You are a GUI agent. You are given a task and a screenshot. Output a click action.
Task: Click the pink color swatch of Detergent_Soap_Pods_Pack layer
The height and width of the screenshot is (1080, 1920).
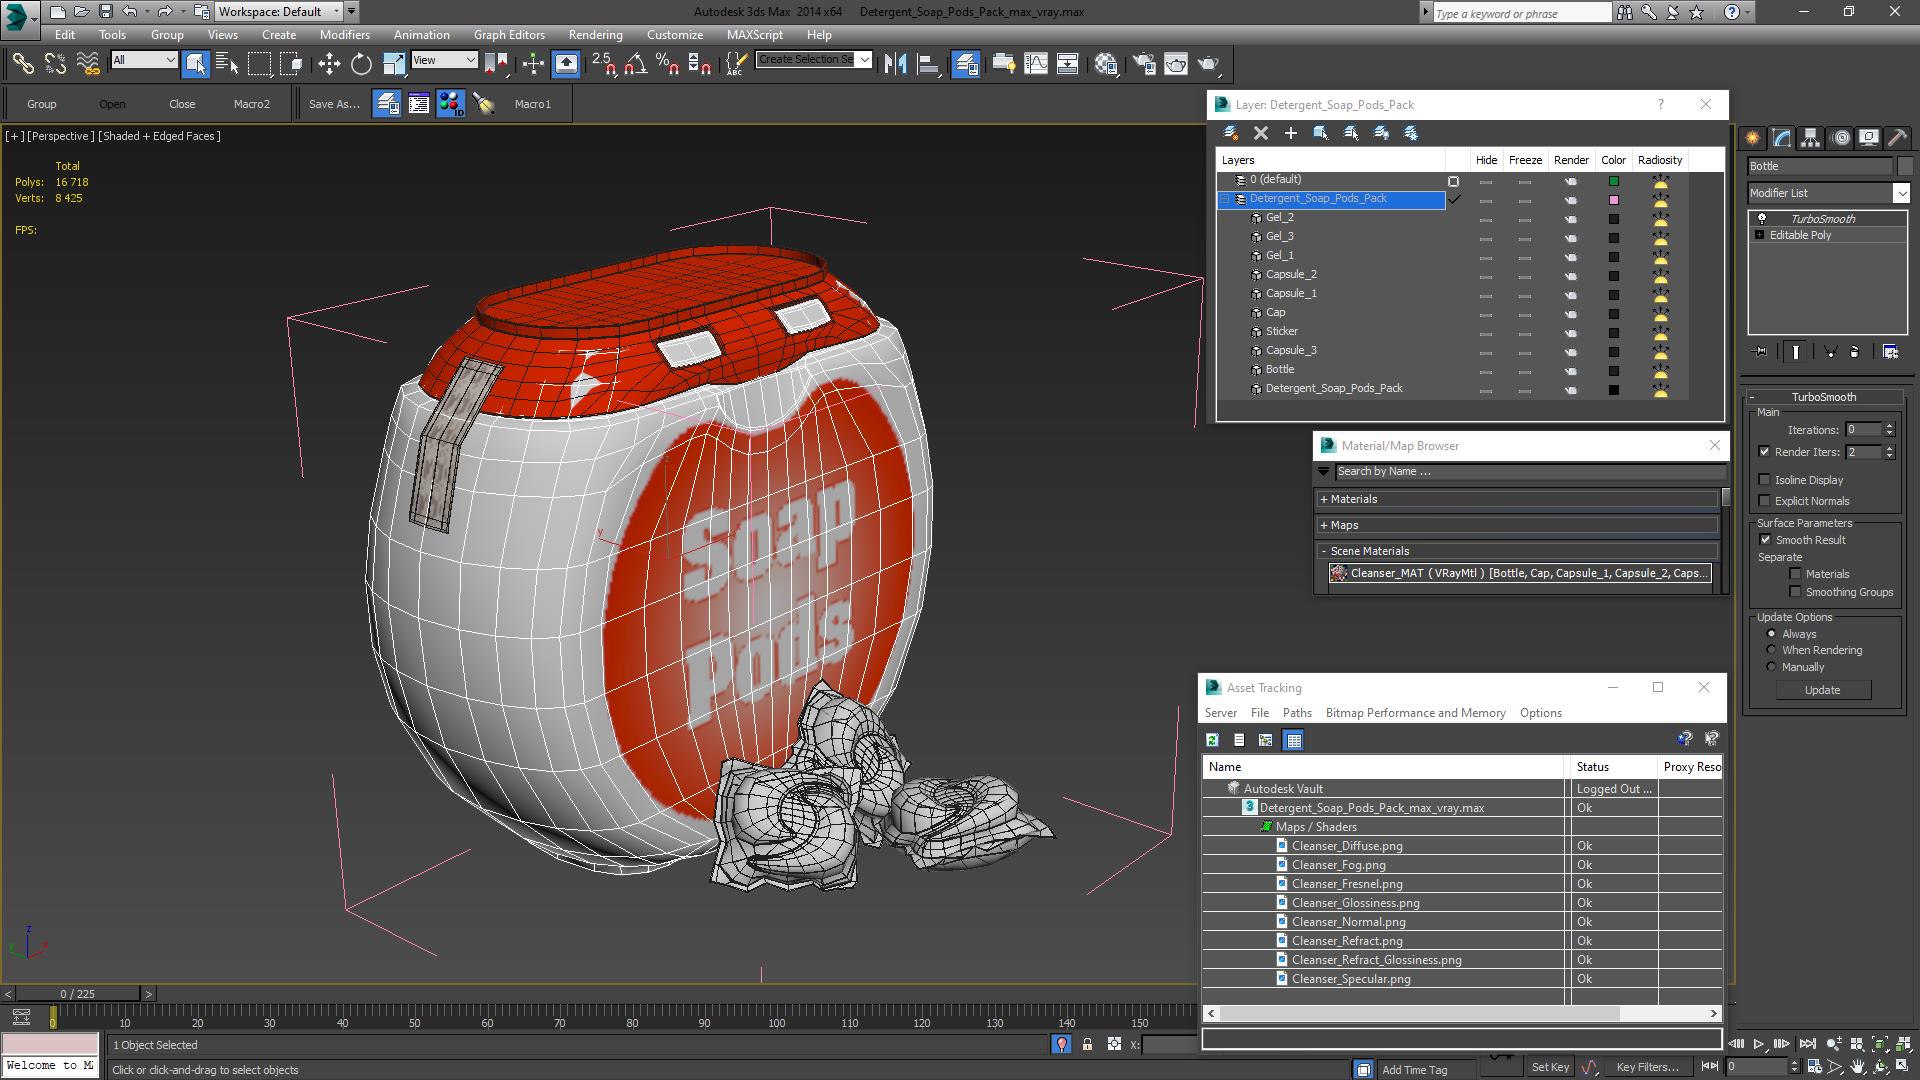coord(1613,200)
